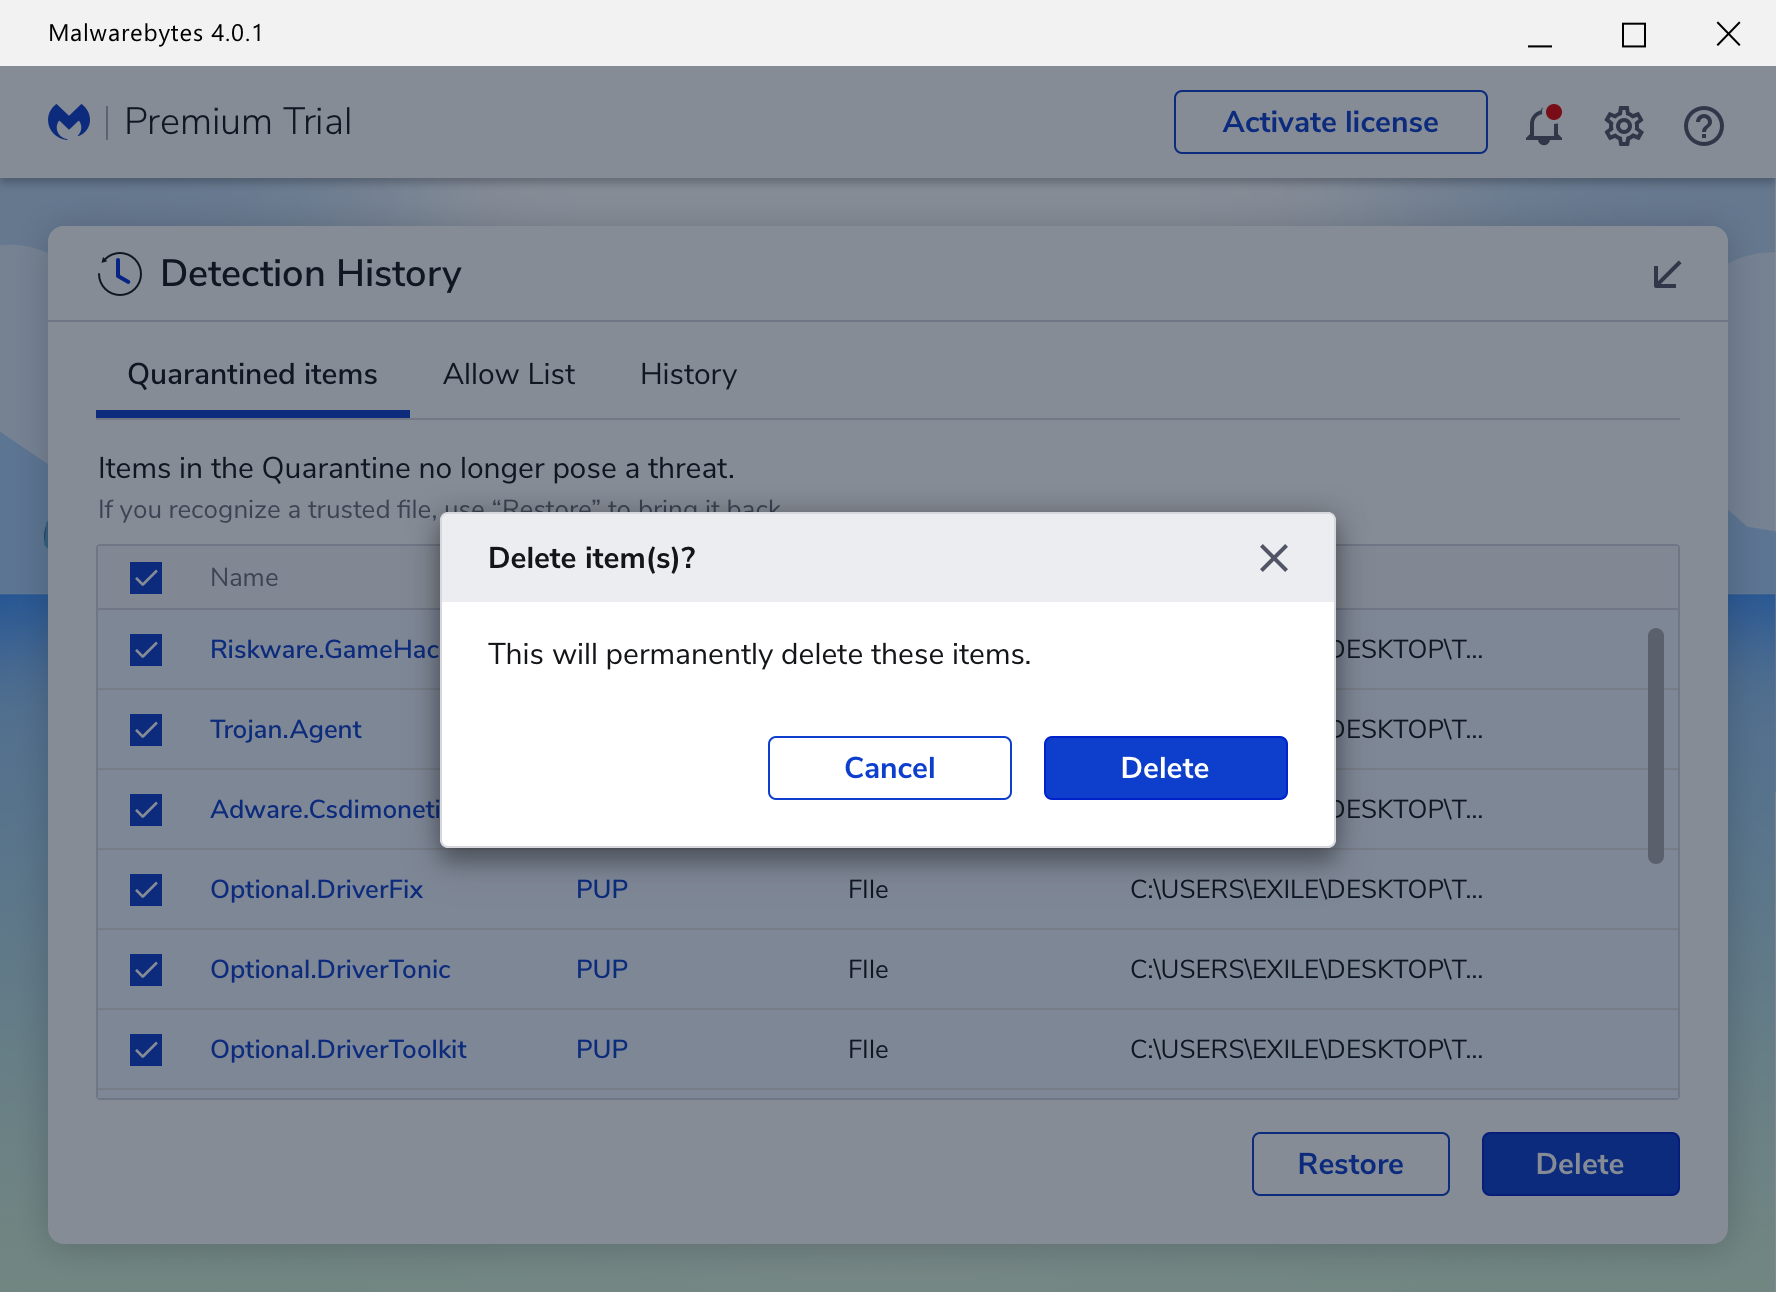Select the Trojan.Agent item name
The width and height of the screenshot is (1776, 1292).
(x=286, y=730)
